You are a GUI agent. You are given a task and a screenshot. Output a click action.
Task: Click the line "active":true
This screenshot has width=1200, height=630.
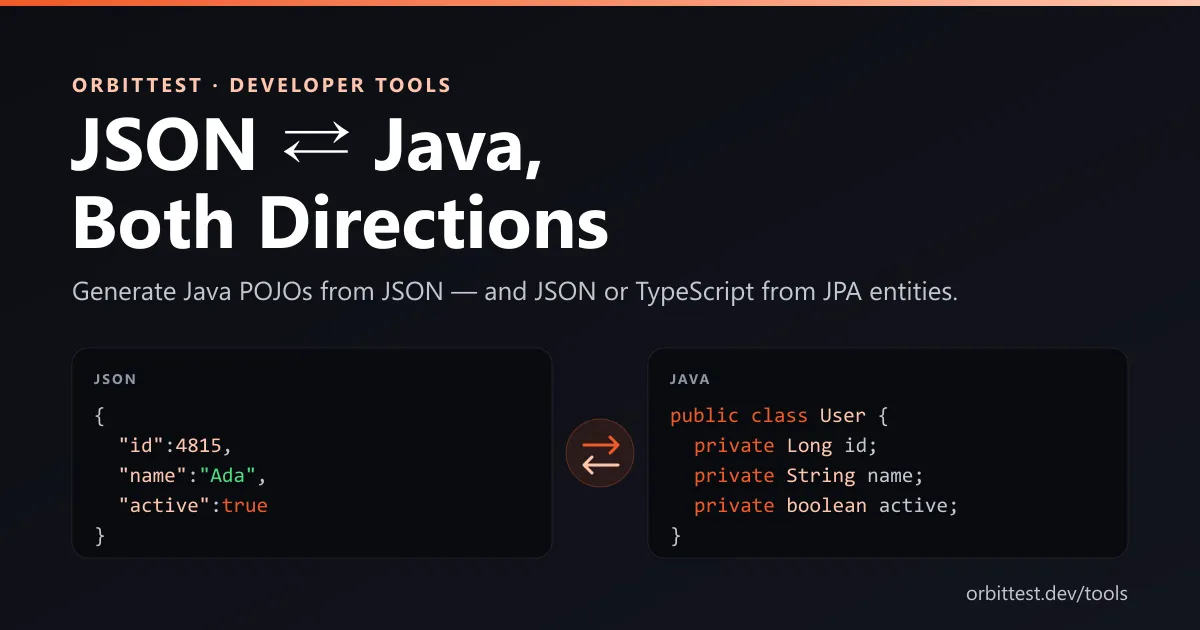pos(193,505)
